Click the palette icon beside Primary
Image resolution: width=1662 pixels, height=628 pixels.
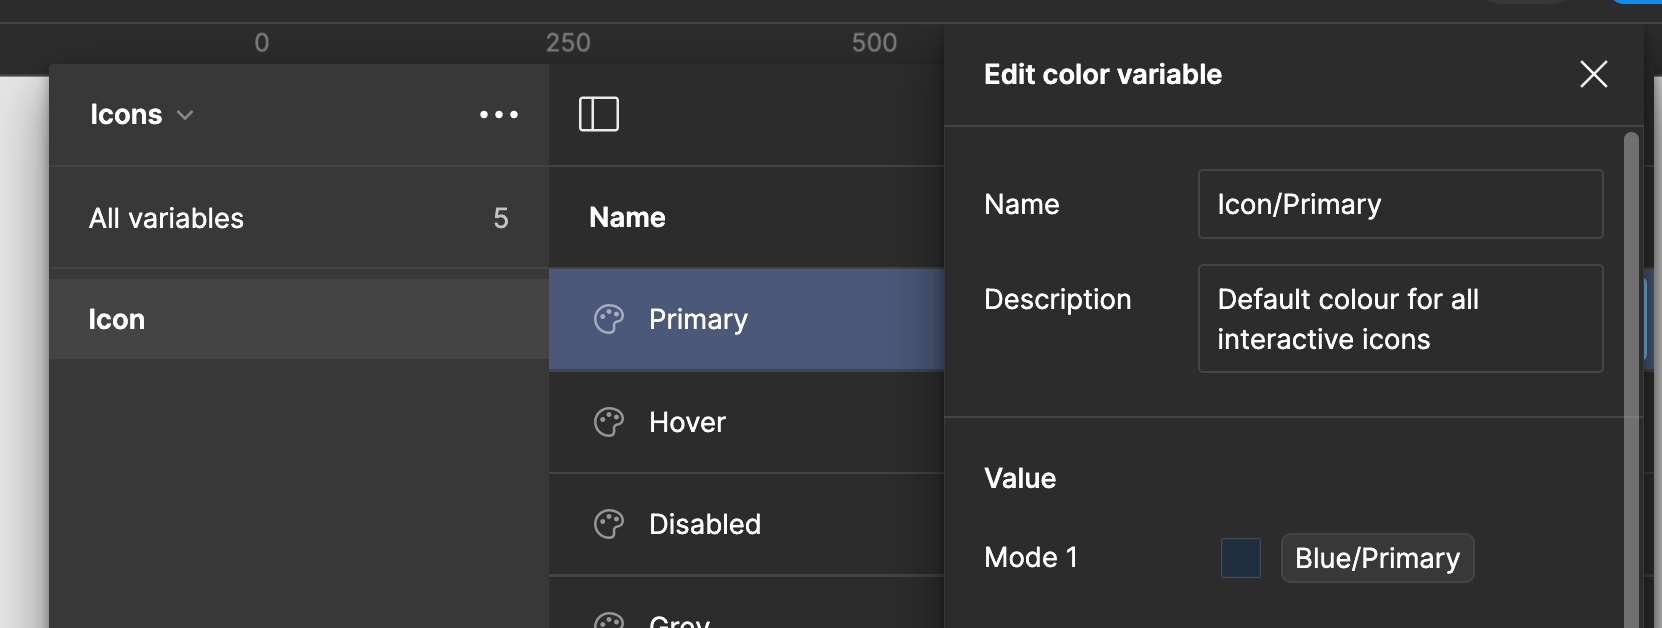[x=608, y=319]
